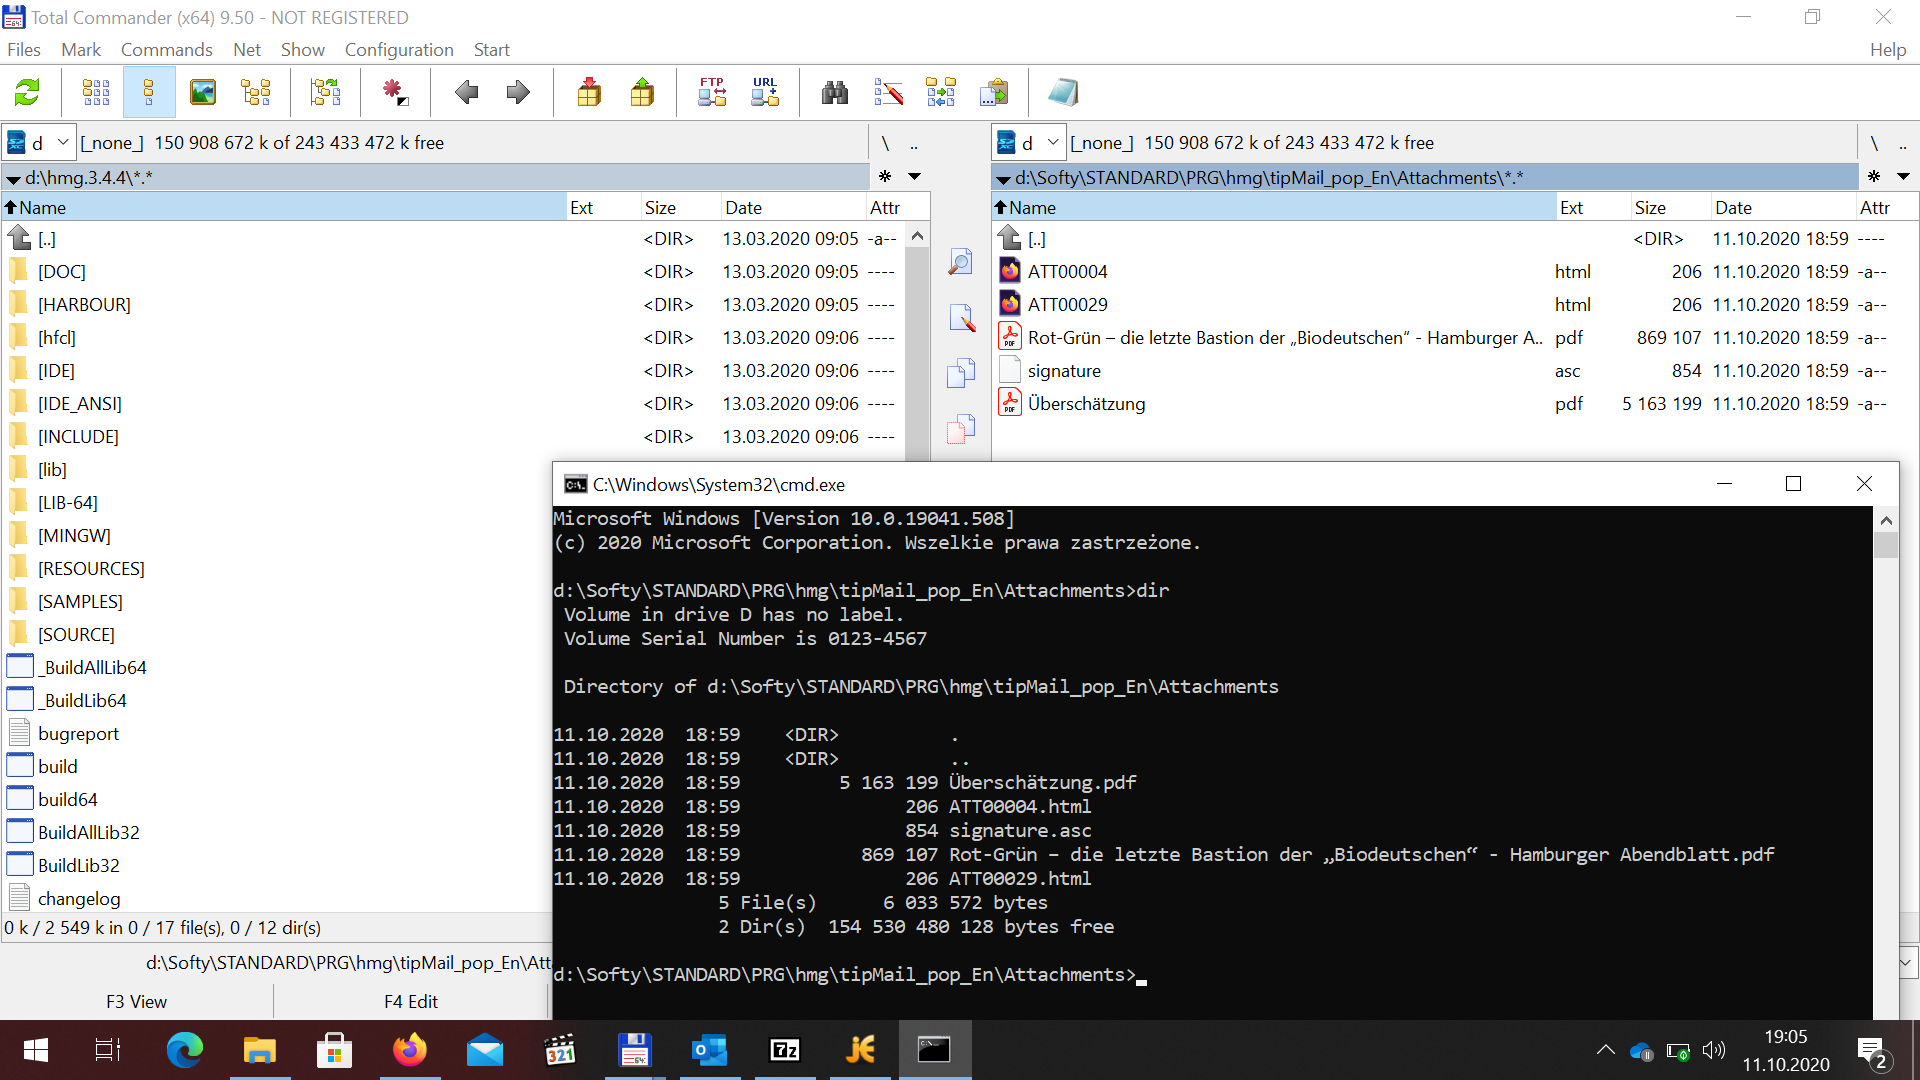
Task: Sort left panel by Name header
Action: coord(284,208)
